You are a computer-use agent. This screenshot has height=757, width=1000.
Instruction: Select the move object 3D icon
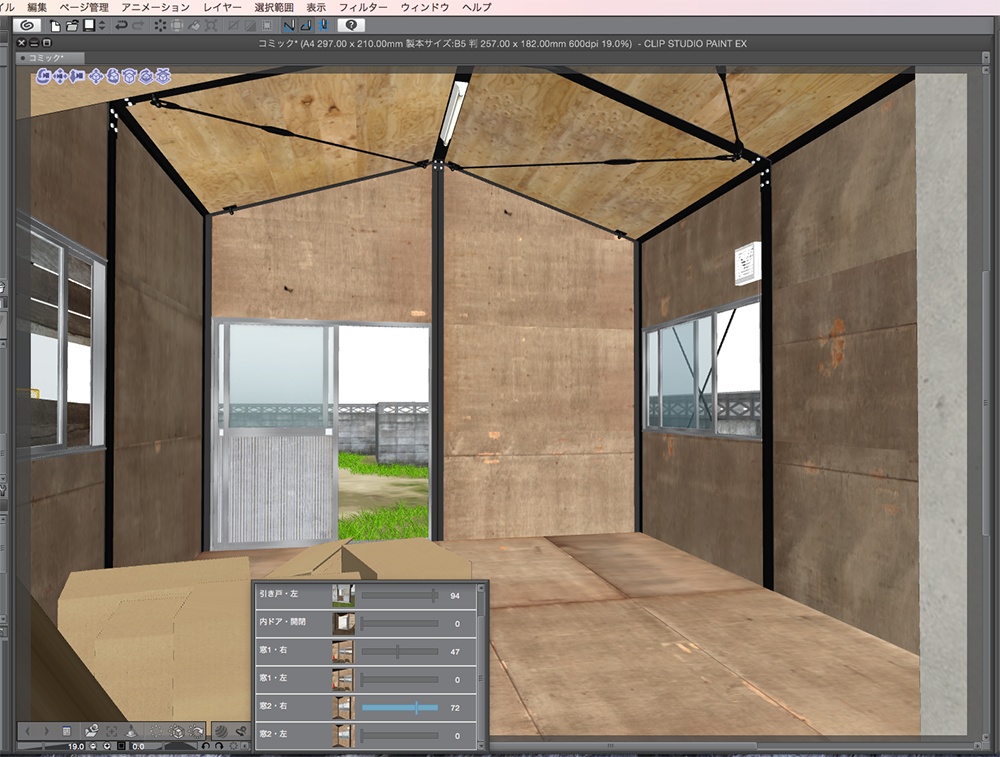click(x=96, y=77)
